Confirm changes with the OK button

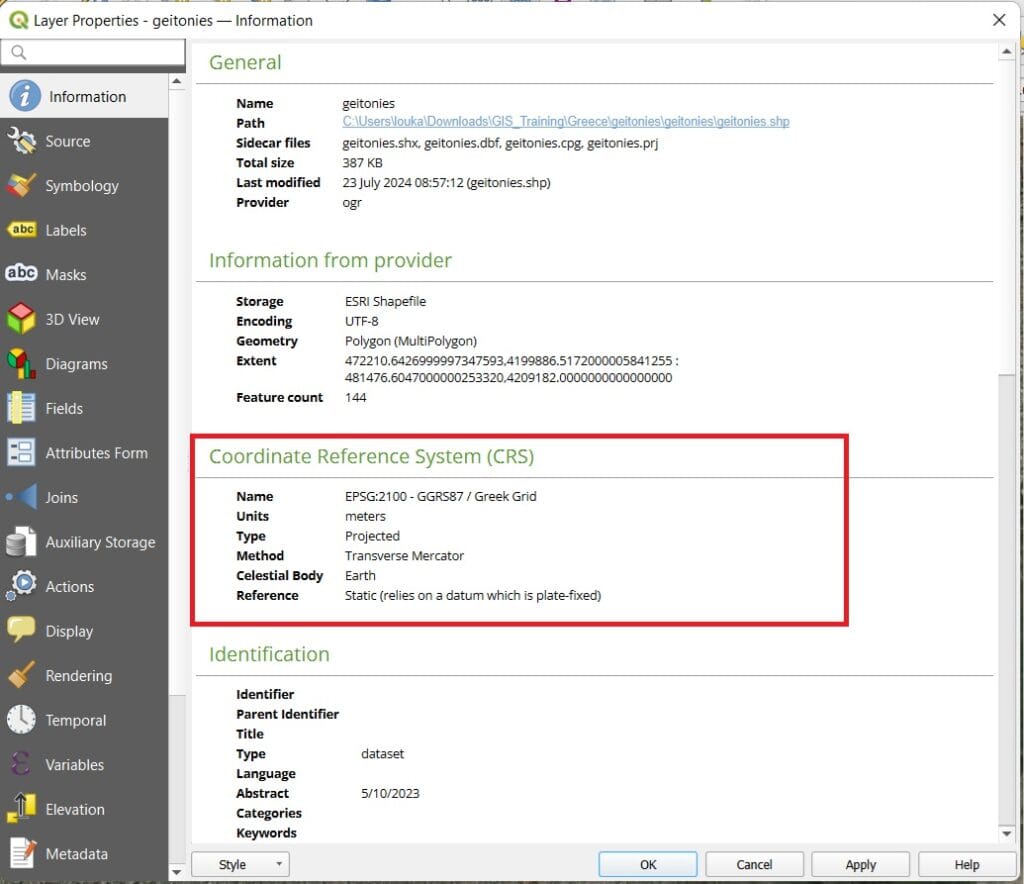pyautogui.click(x=648, y=864)
